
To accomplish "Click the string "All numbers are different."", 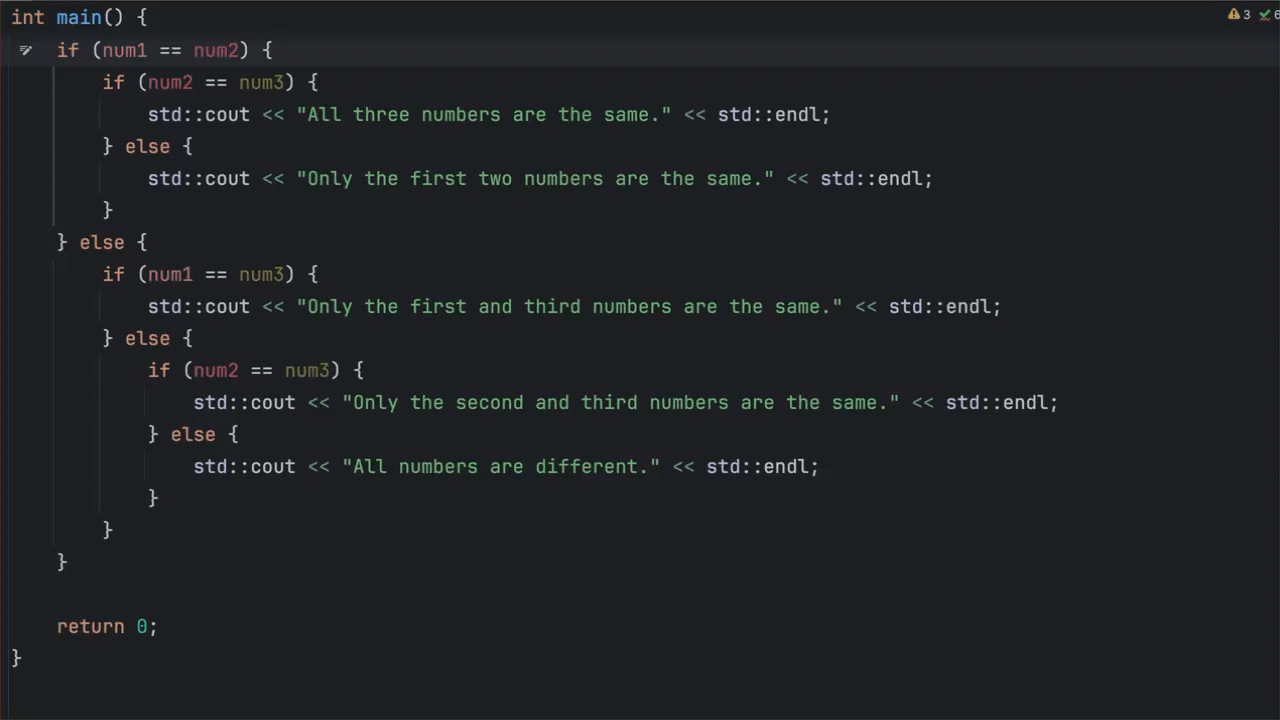I will click(500, 466).
